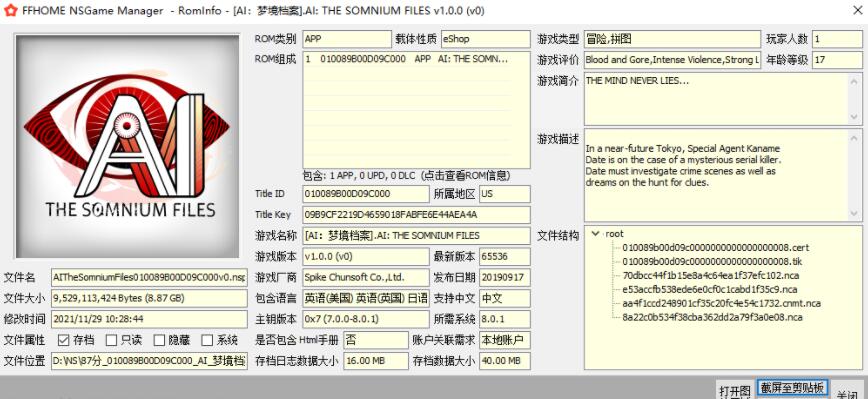Click the 账户关联需求 本地账户 field
Screen dimensions: 868x399
tap(505, 340)
